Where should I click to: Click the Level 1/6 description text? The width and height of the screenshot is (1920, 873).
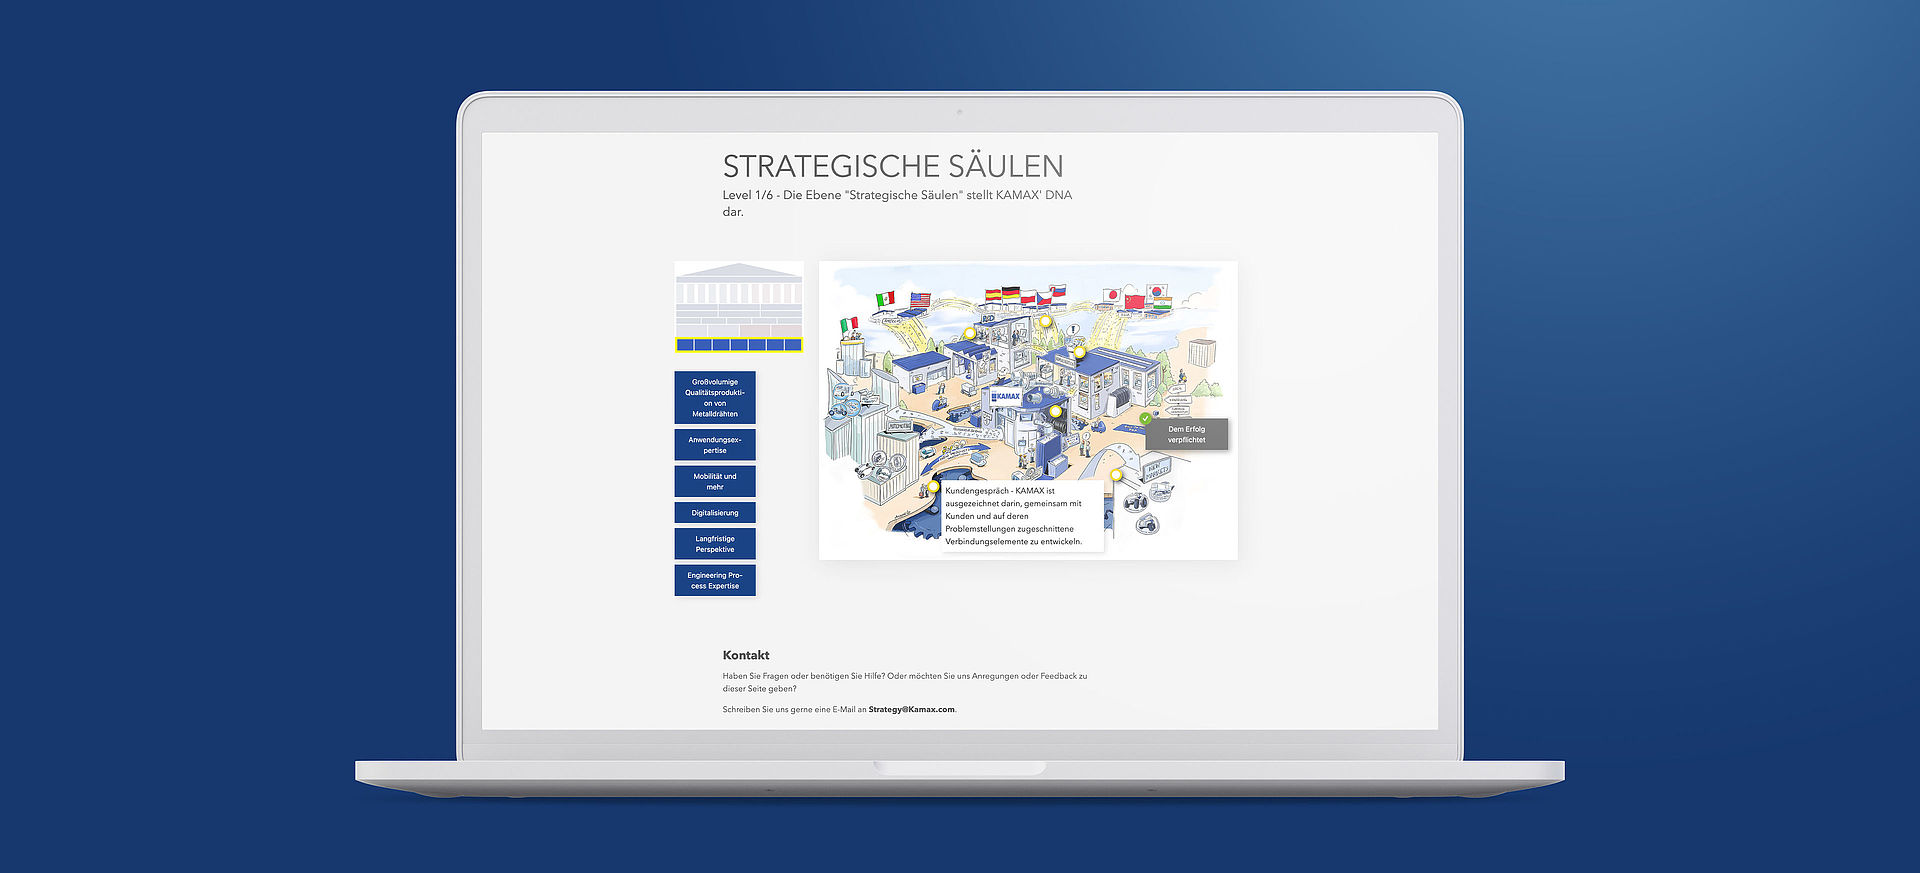(x=897, y=203)
